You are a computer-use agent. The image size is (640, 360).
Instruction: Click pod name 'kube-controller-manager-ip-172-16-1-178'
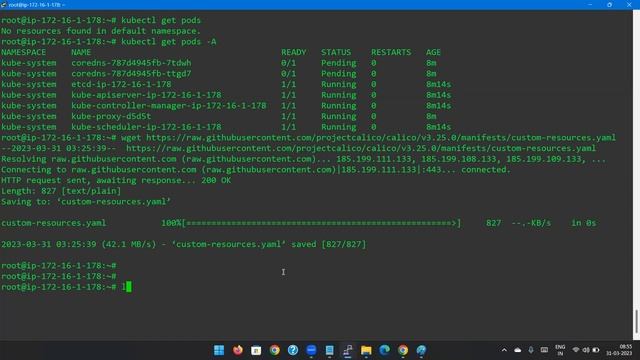pos(169,105)
